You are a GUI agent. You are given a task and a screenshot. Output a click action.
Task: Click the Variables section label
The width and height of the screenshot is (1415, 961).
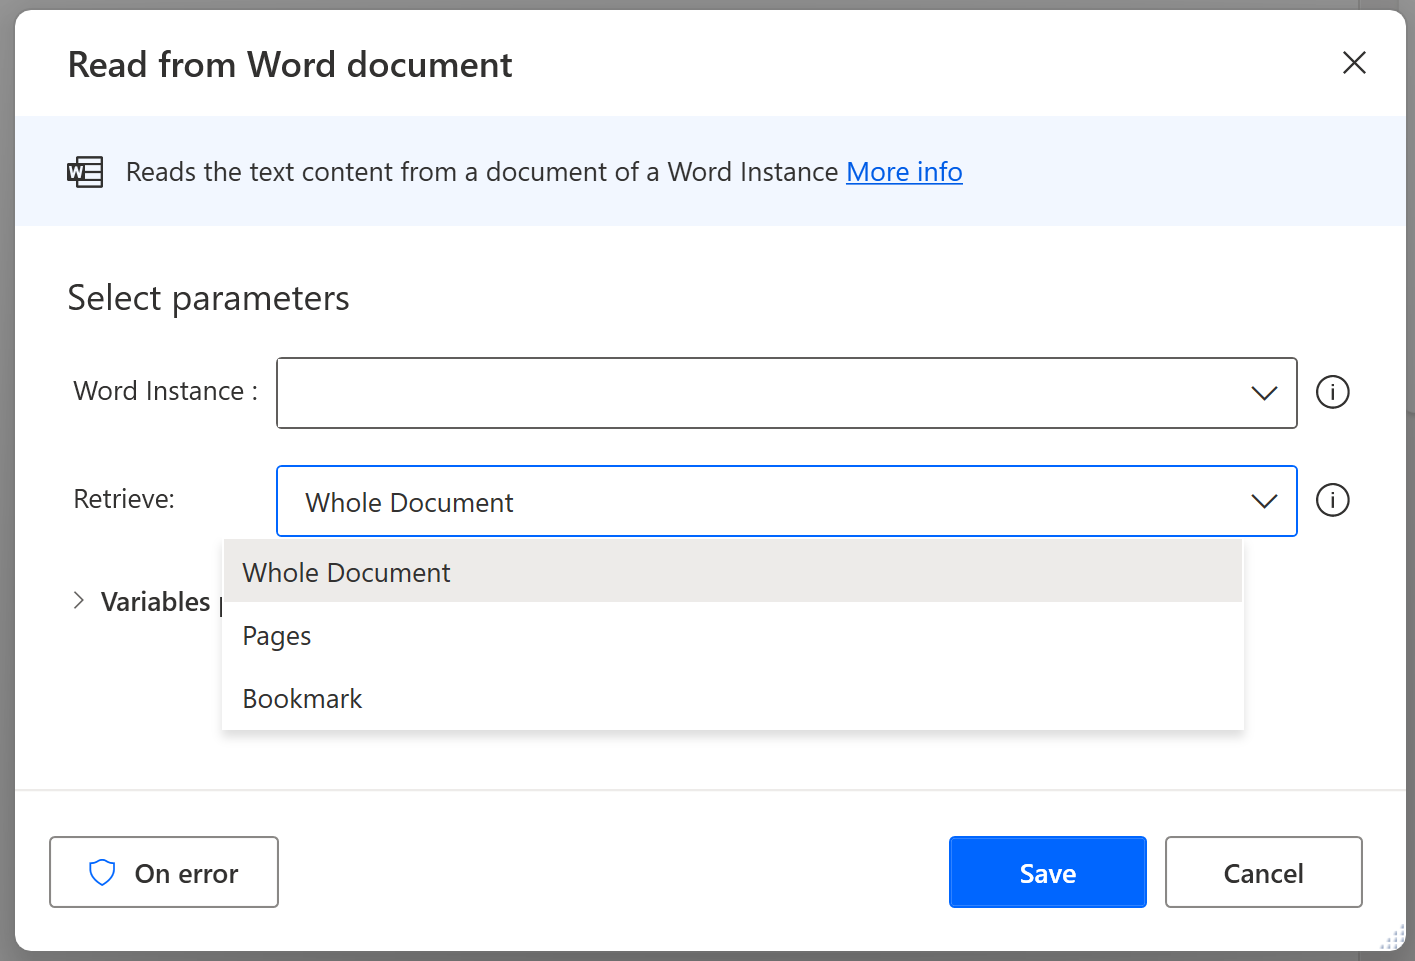(155, 602)
